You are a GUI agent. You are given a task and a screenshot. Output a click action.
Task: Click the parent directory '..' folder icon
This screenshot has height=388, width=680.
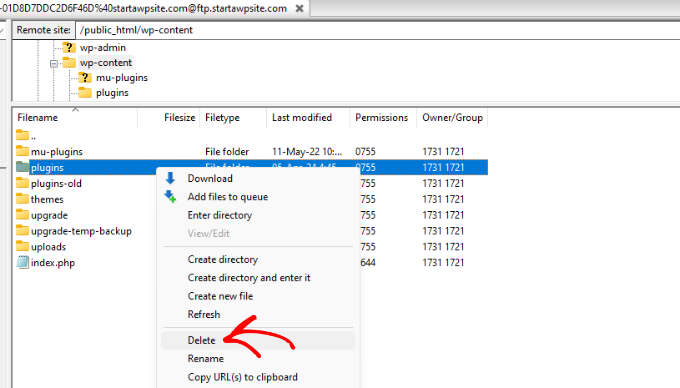point(22,135)
